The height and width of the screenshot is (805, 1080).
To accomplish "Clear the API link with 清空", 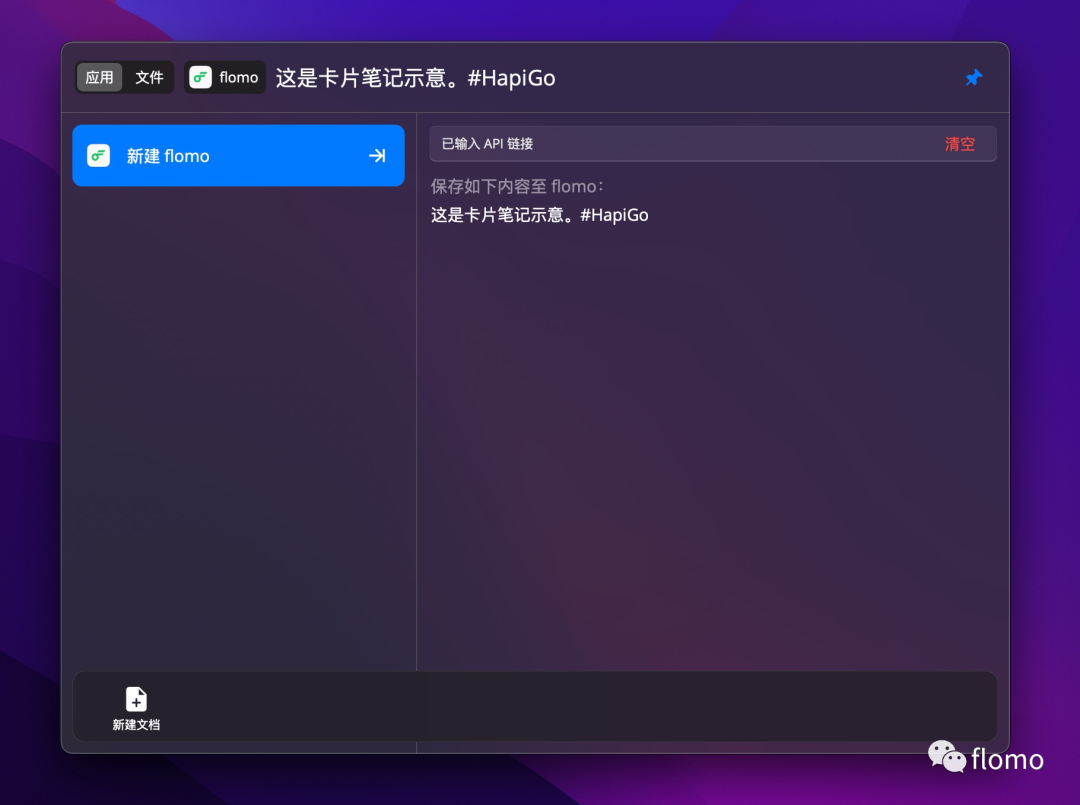I will point(959,144).
